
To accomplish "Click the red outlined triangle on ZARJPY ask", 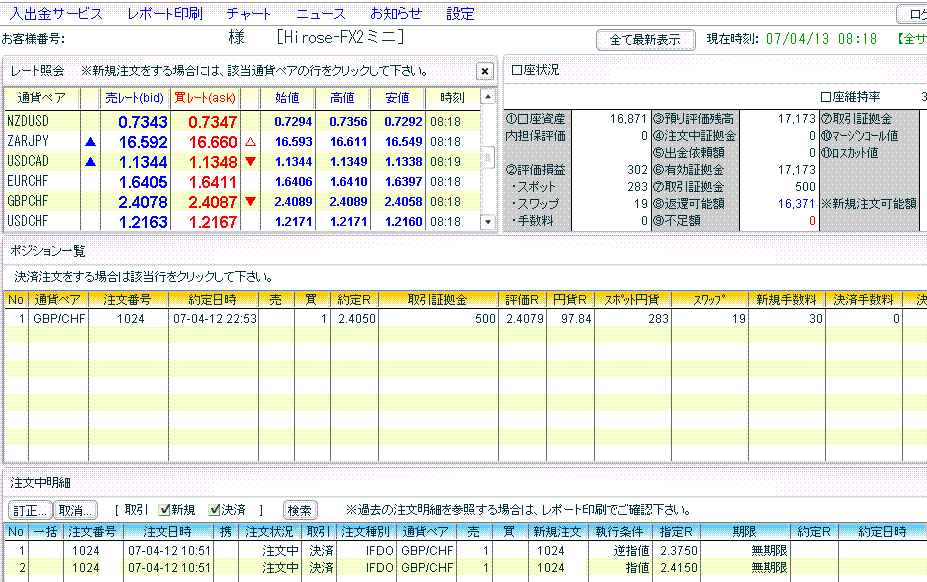I will 250,142.
